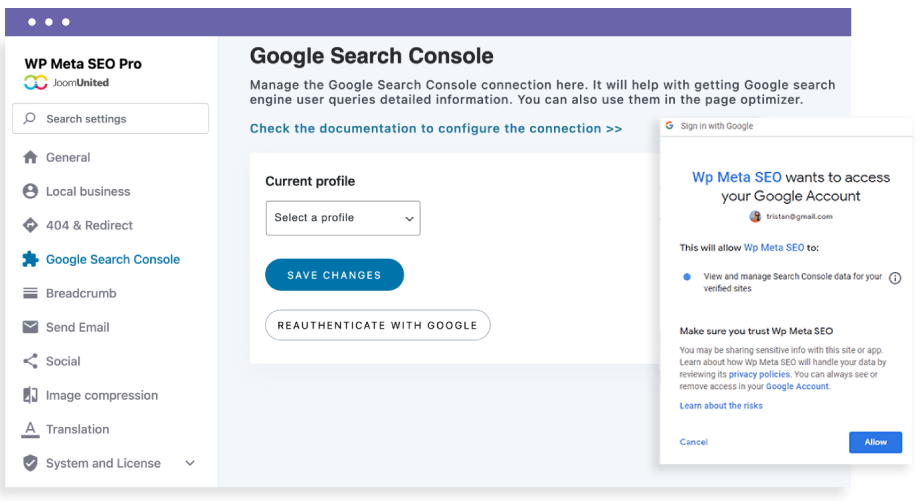Click Reauthenticate with Google button
921x501 pixels.
point(378,325)
